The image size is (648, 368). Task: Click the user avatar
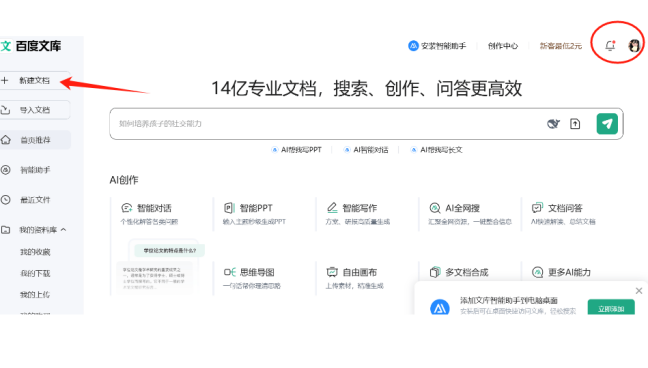[634, 45]
